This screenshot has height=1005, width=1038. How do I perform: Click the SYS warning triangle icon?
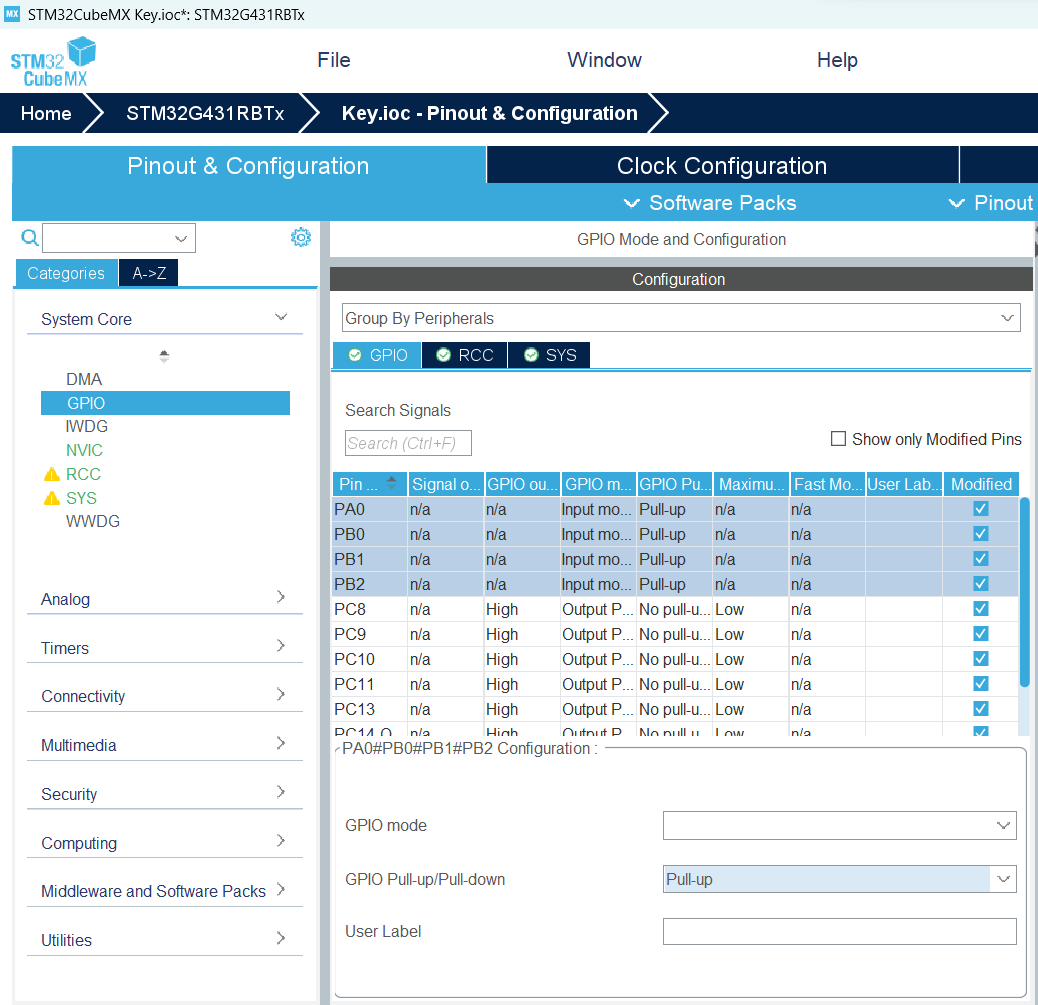click(52, 498)
